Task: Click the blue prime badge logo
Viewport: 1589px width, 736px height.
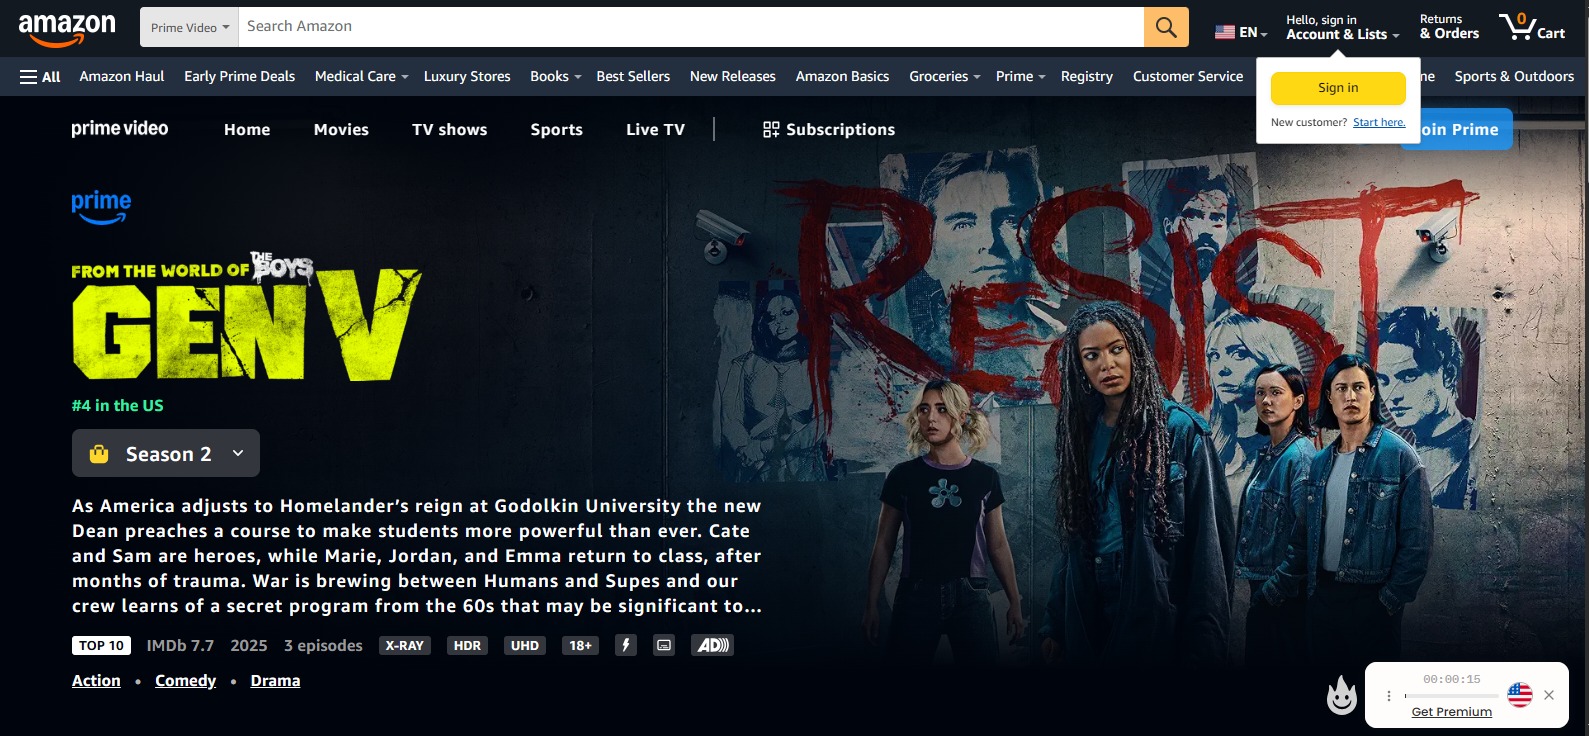Action: coord(101,207)
